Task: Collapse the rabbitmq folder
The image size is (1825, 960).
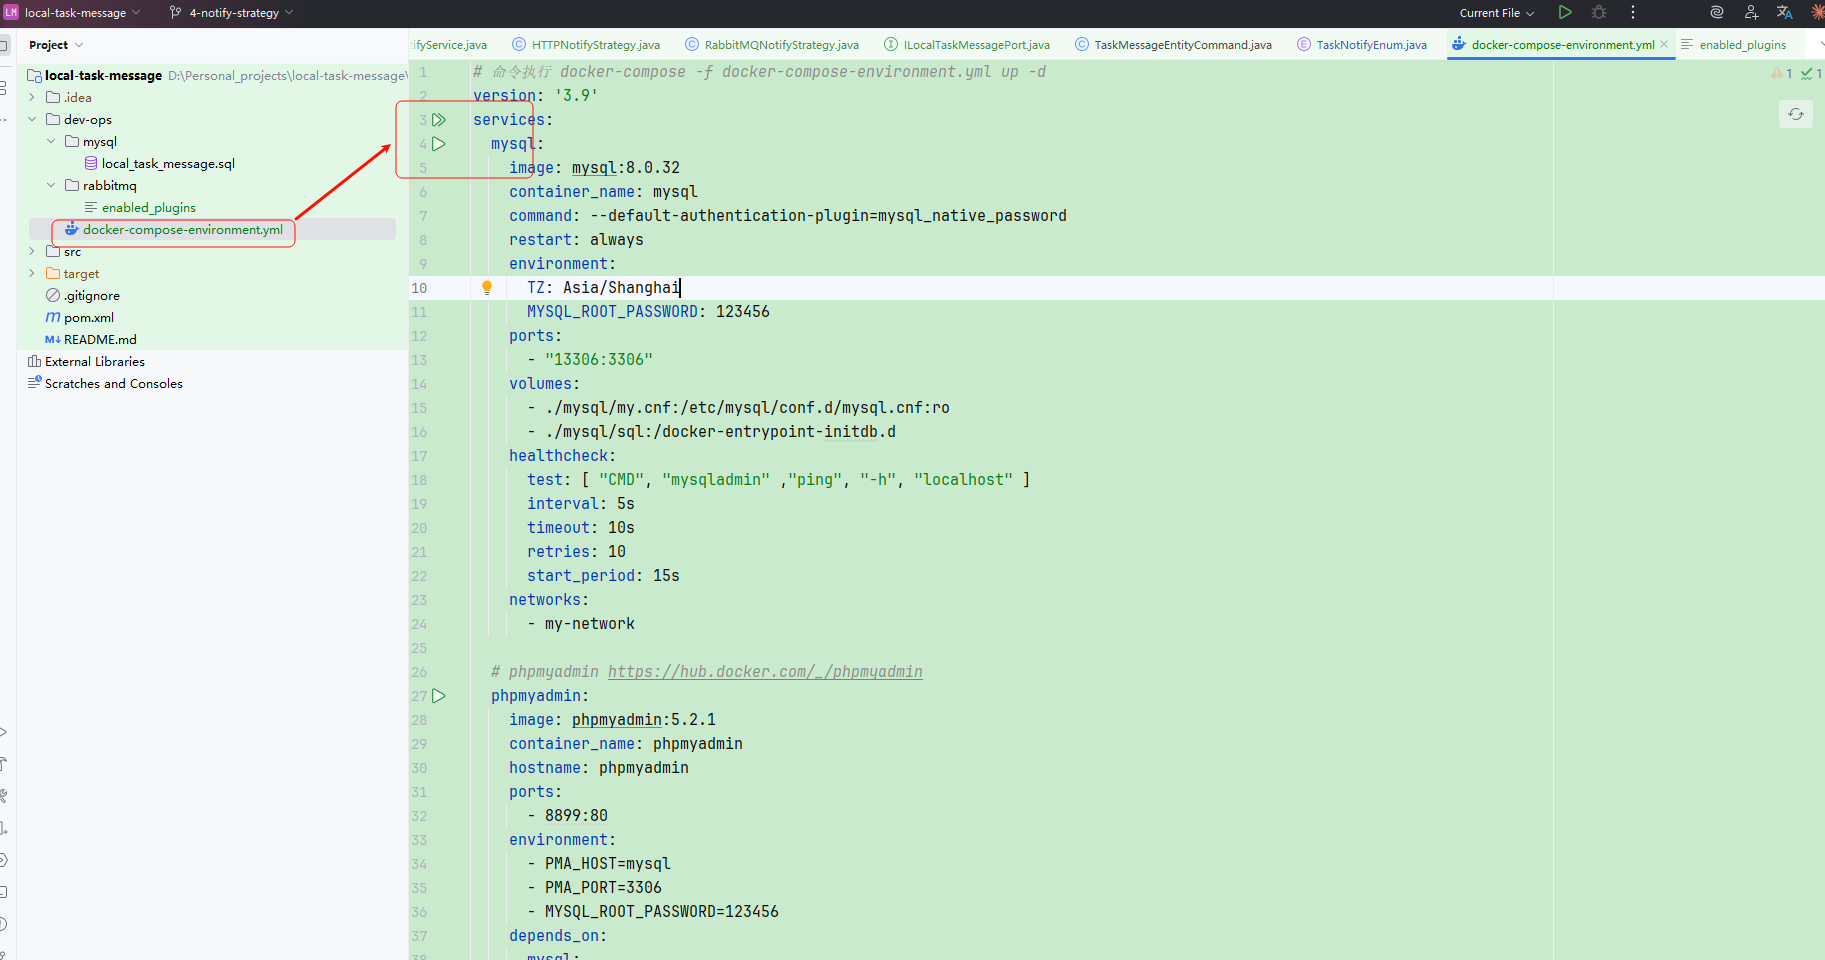Action: pyautogui.click(x=51, y=185)
